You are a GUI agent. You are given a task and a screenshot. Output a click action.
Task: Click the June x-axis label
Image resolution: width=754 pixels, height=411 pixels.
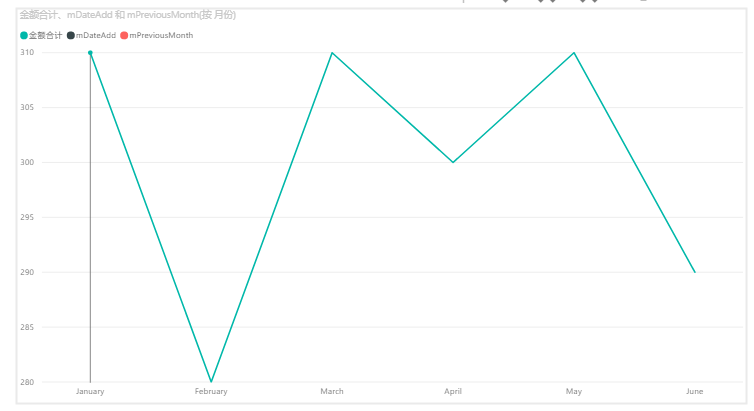(694, 391)
